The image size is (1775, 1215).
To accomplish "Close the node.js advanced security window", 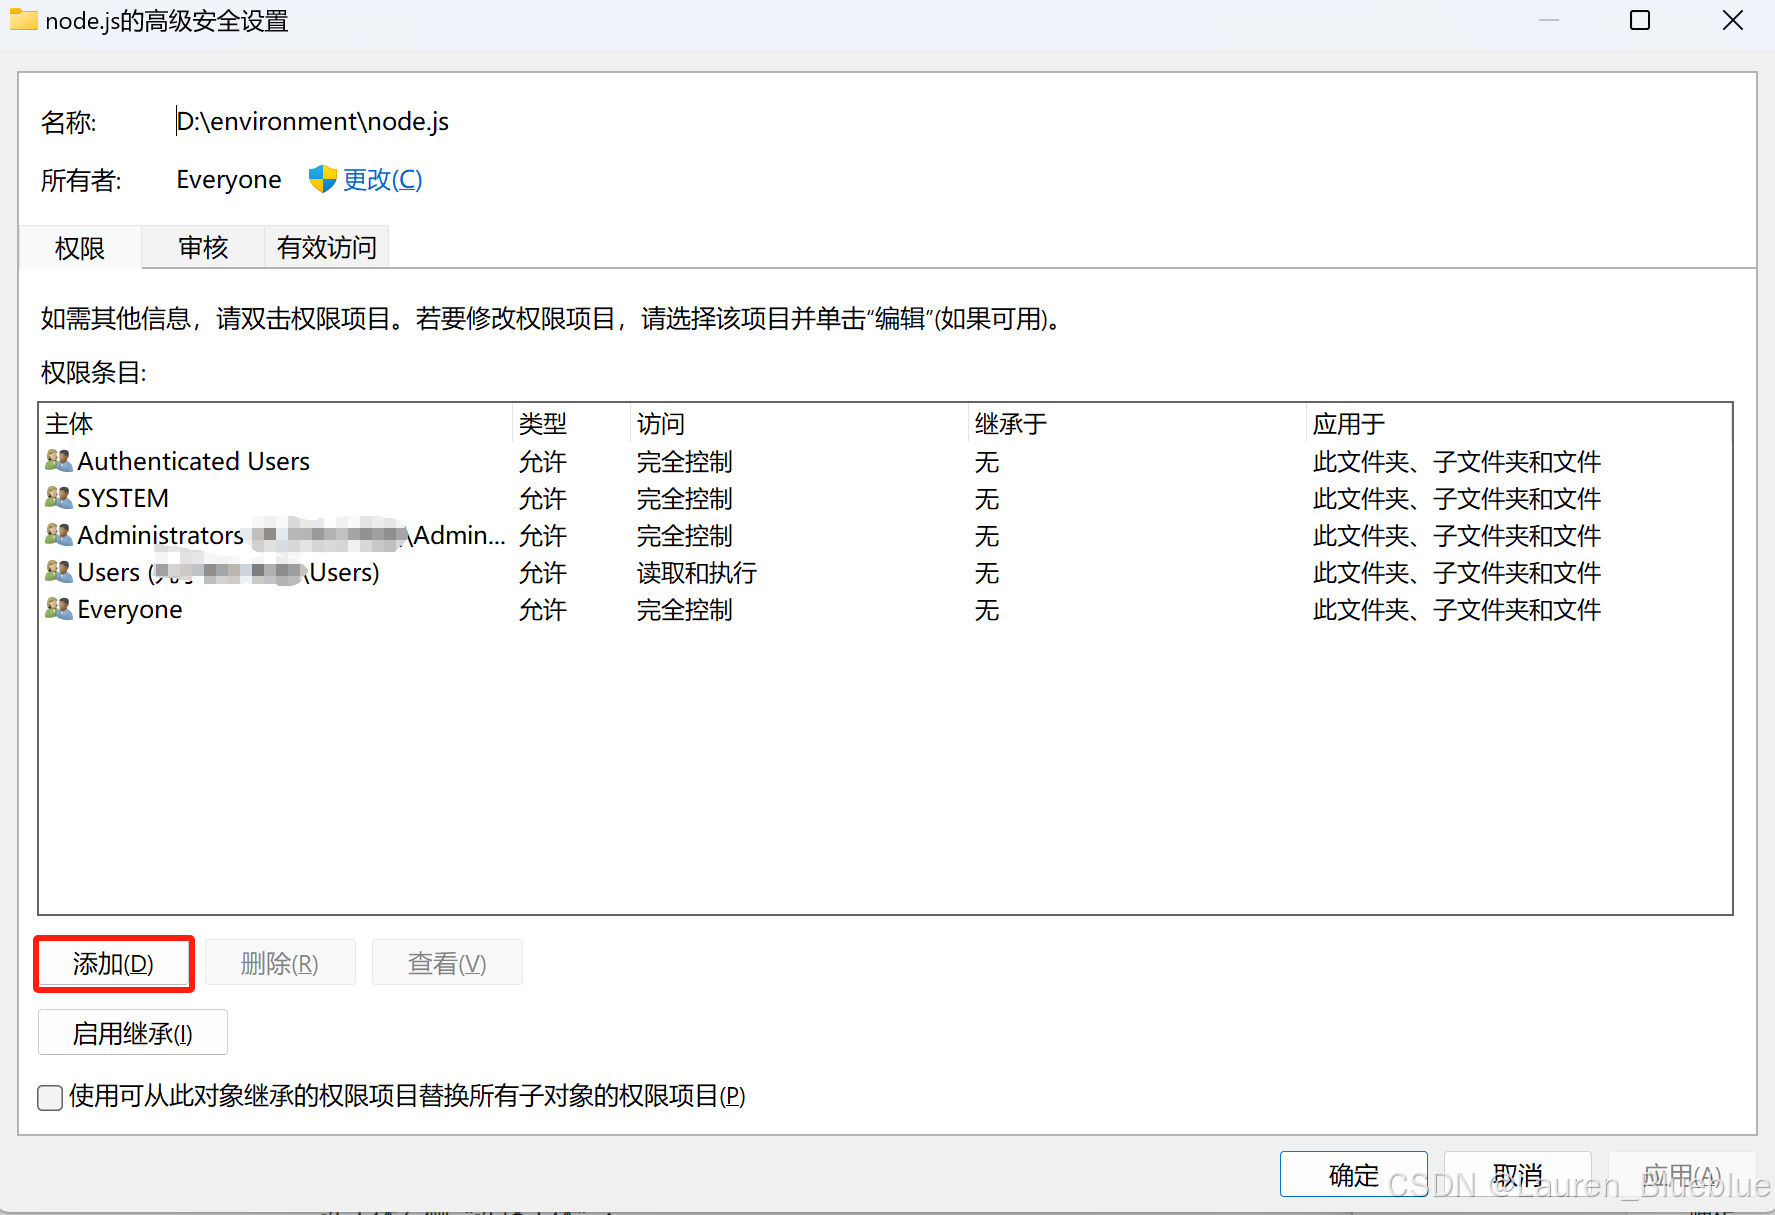I will (x=1733, y=20).
